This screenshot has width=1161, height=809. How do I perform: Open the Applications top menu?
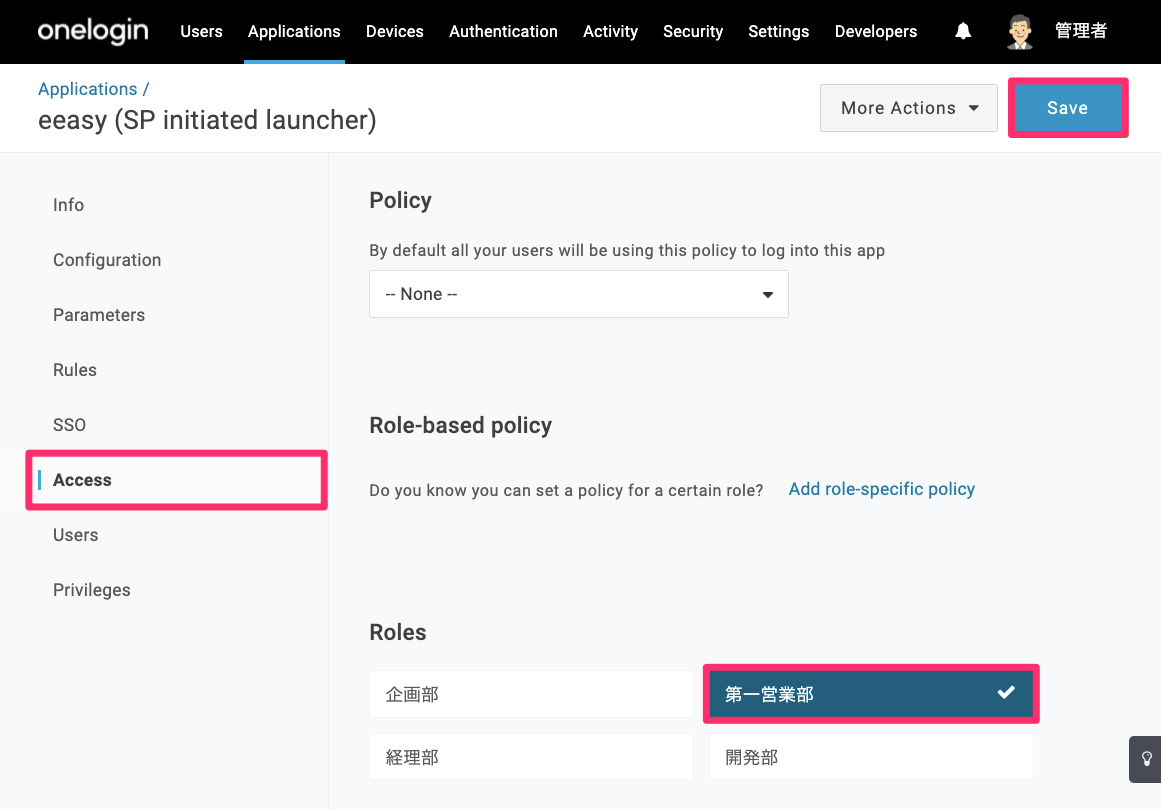[x=294, y=32]
